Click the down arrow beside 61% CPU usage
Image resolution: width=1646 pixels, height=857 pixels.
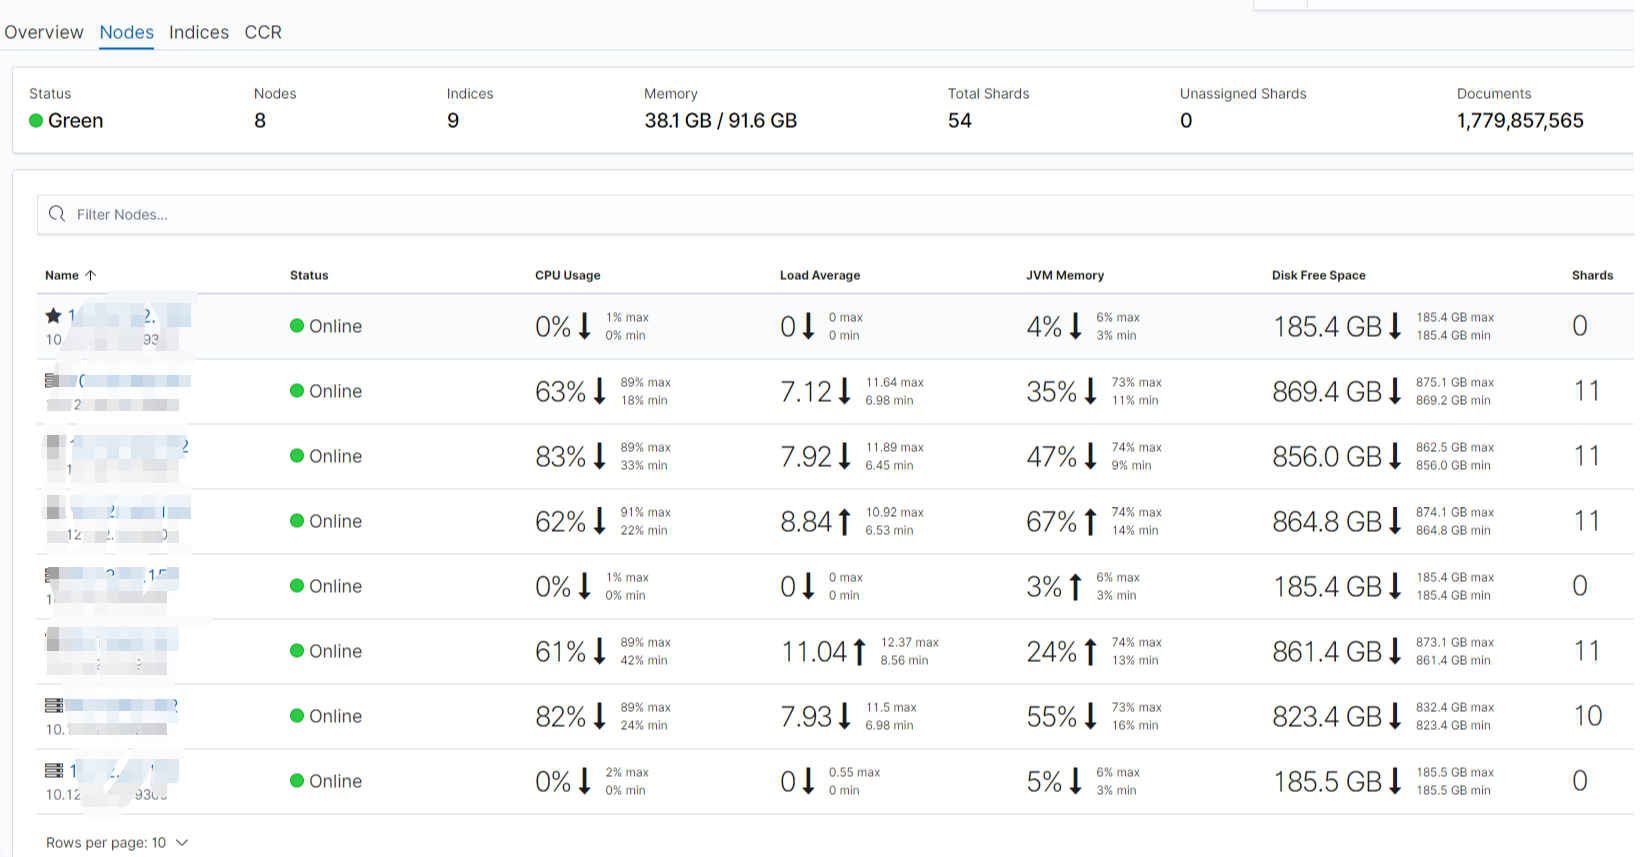[x=599, y=651]
